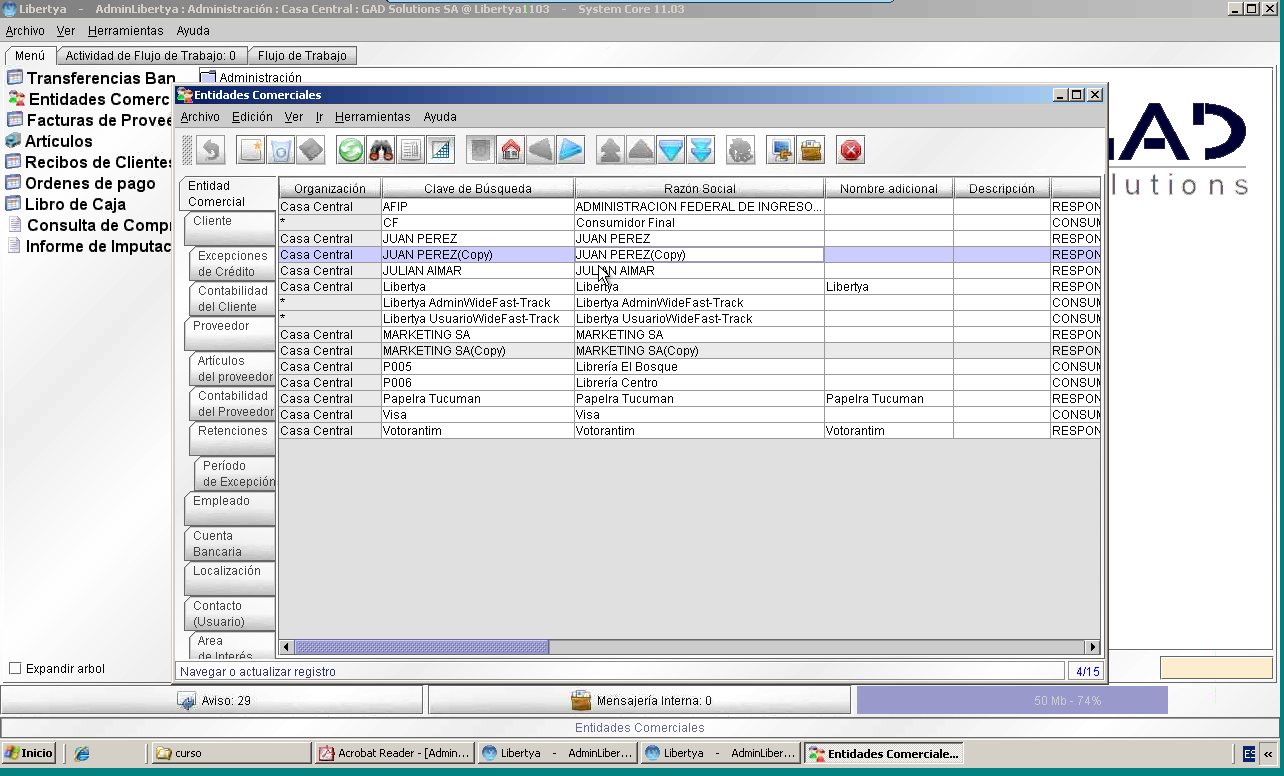Open Excepciones de Crédito side tab
1284x776 pixels.
point(232,263)
